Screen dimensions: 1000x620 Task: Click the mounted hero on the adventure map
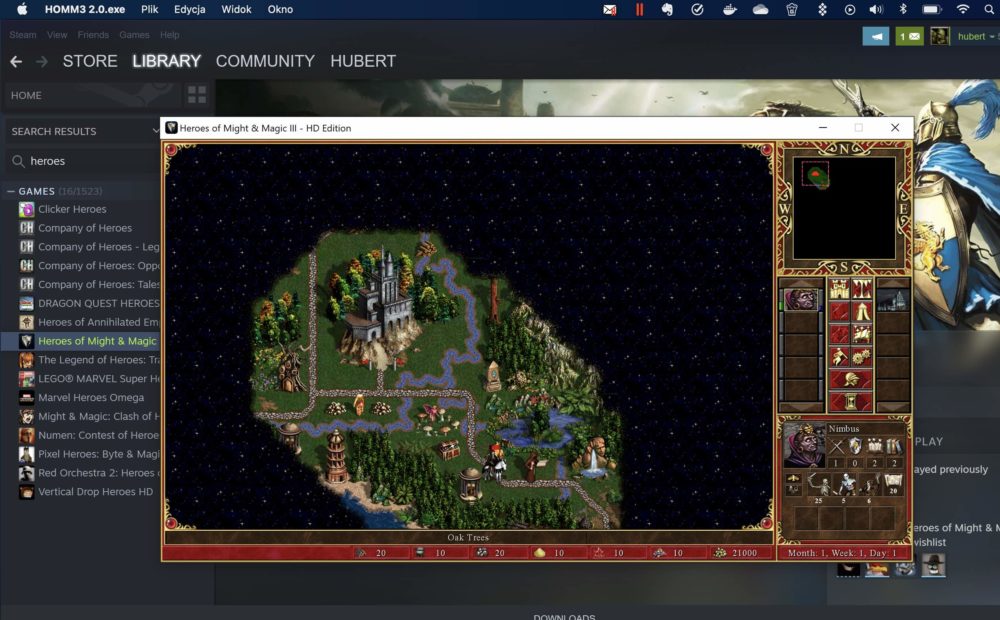tap(494, 462)
